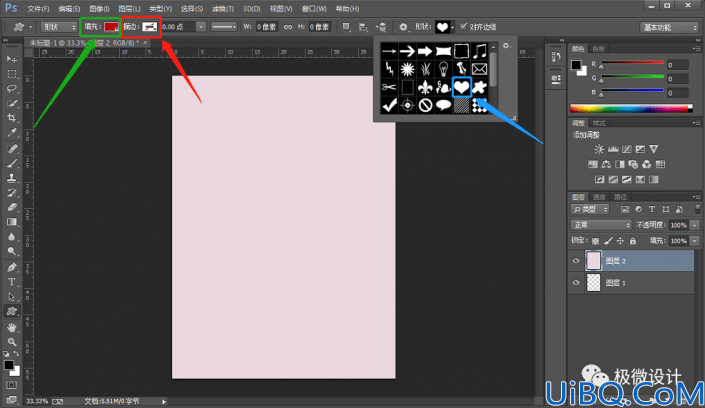705x408 pixels.
Task: Choose the fleur-de-lis shape
Action: 425,87
